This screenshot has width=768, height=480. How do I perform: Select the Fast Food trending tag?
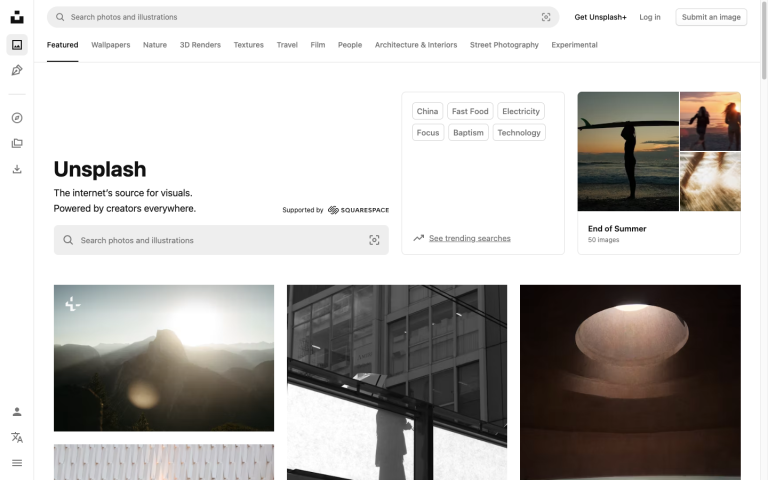[470, 111]
